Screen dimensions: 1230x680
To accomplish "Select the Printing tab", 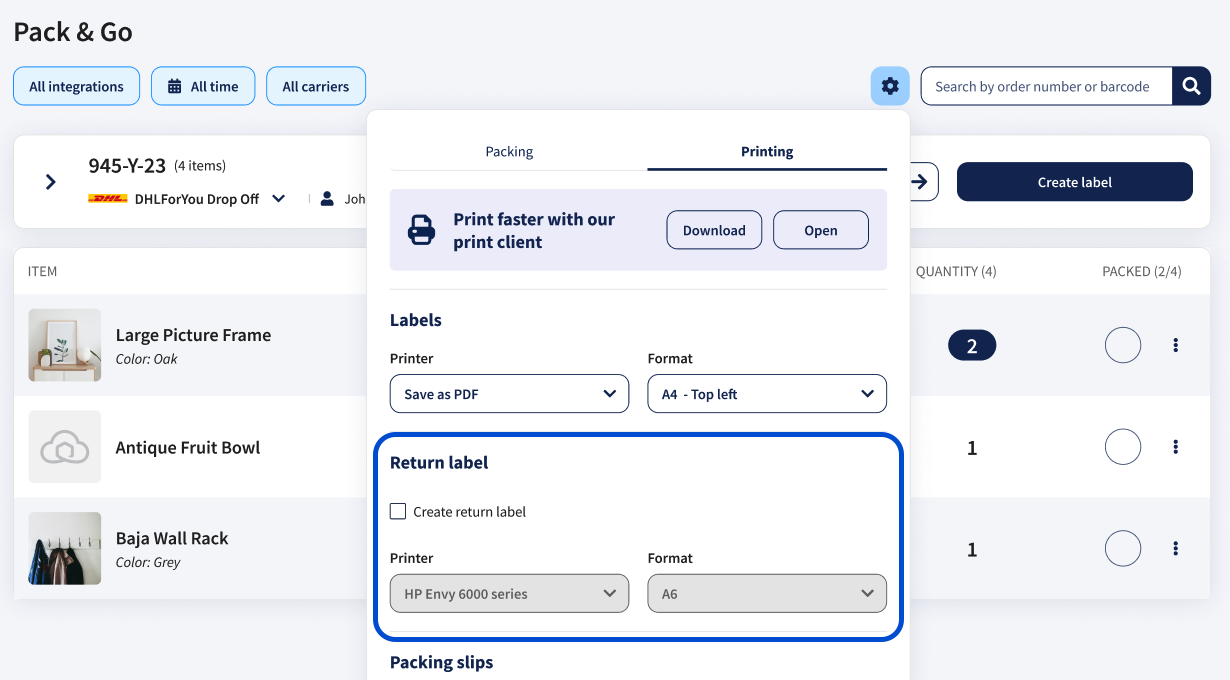I will (x=767, y=152).
